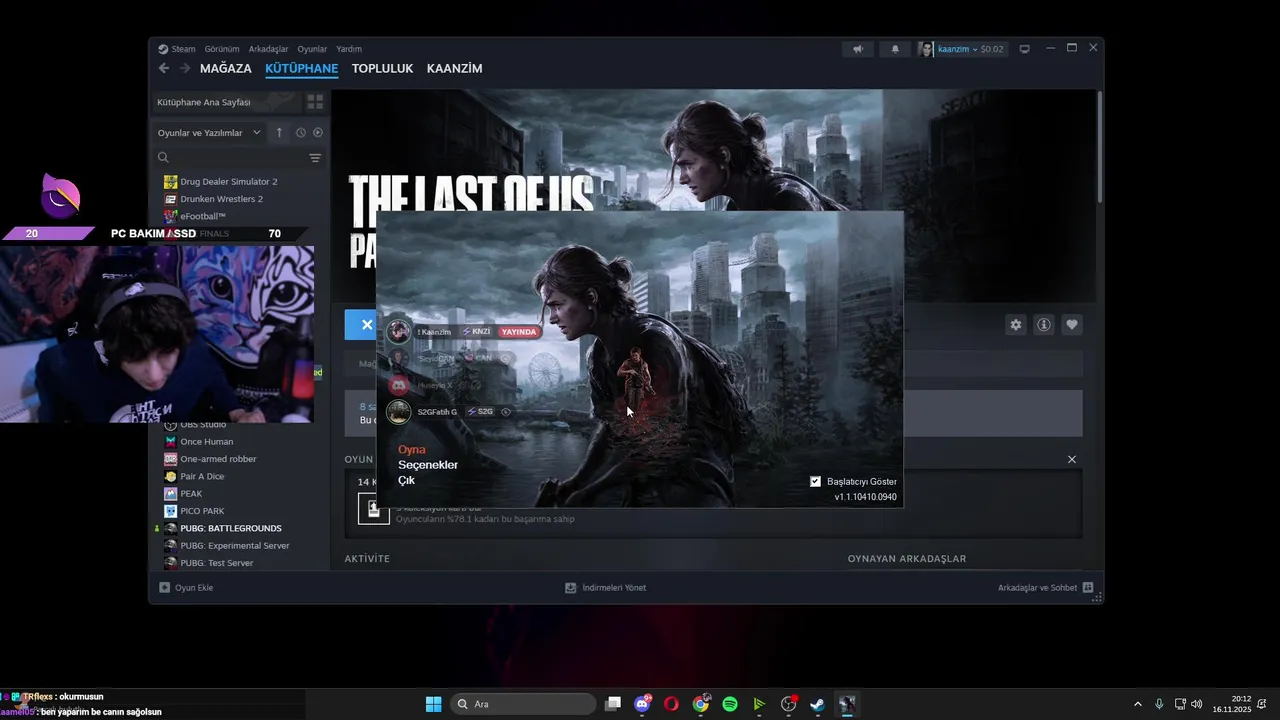The width and height of the screenshot is (1280, 720).
Task: Open the Yardım menu
Action: [349, 48]
